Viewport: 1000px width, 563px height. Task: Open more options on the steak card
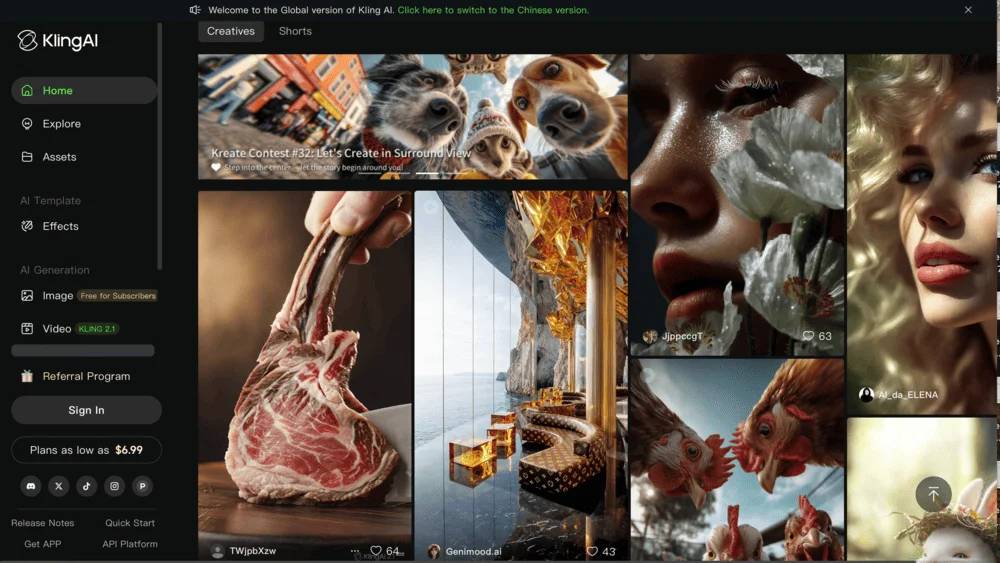[354, 551]
